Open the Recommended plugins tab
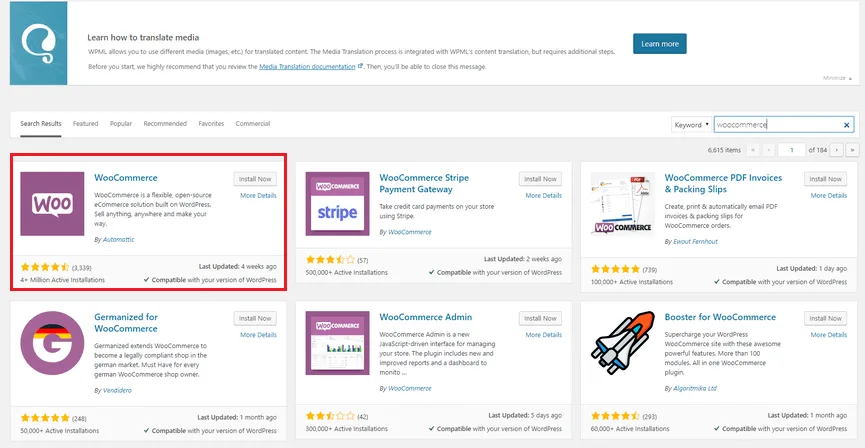Viewport: 865px width, 448px height. click(165, 124)
